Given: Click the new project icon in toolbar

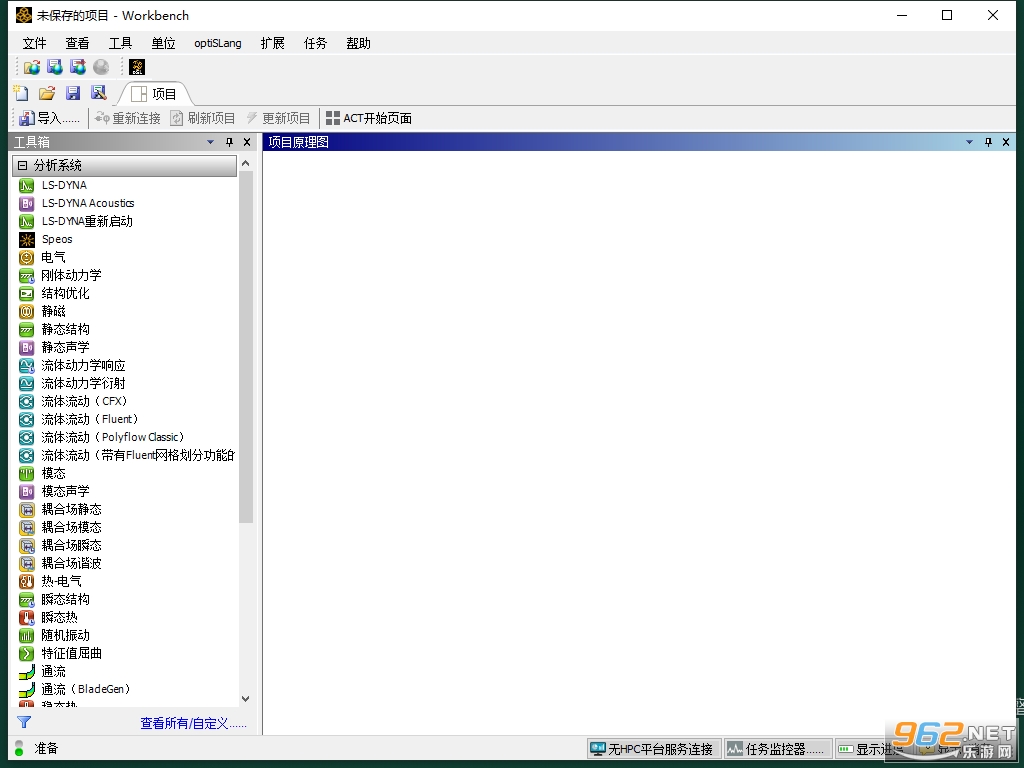Looking at the screenshot, I should [x=21, y=93].
